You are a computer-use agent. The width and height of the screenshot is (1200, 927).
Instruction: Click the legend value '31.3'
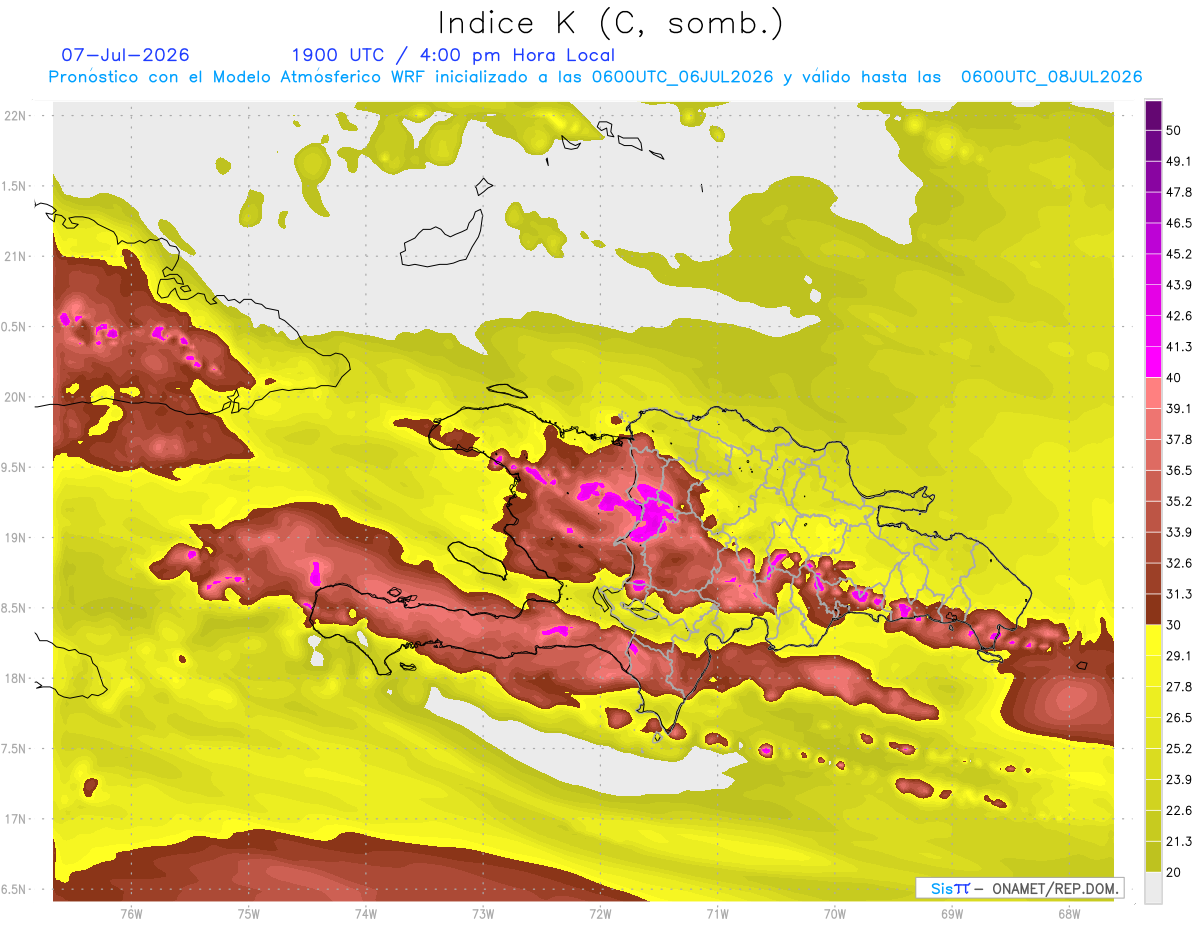tap(1179, 594)
